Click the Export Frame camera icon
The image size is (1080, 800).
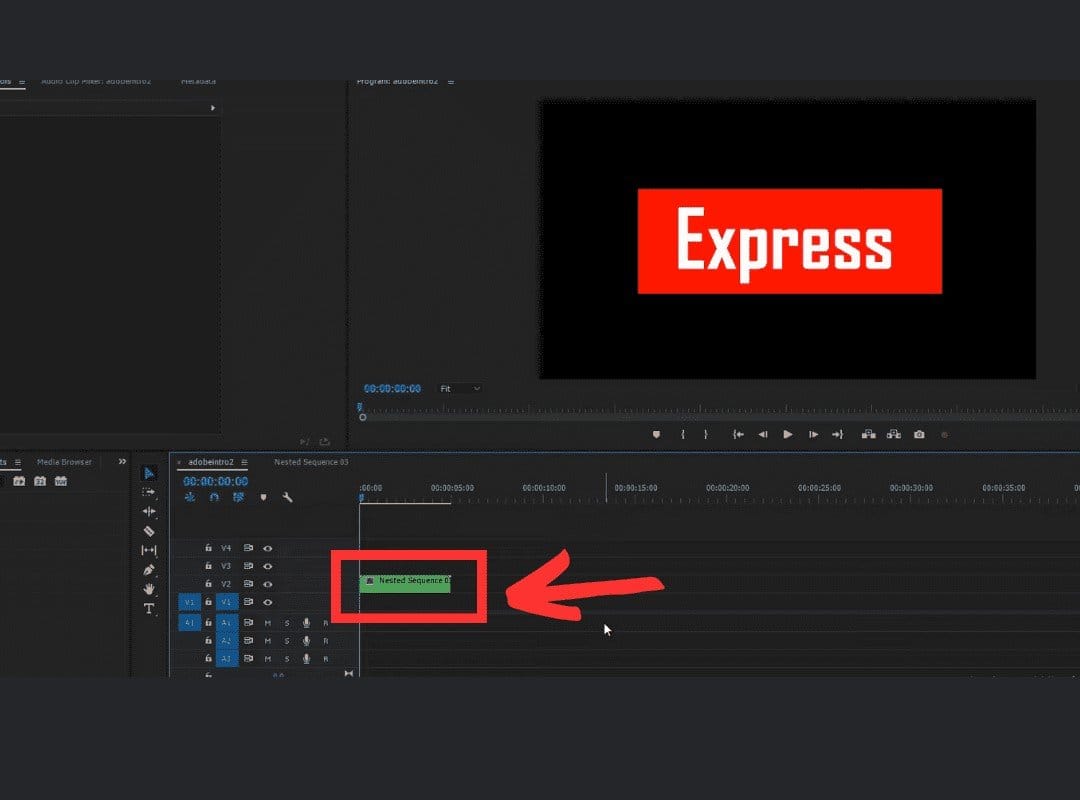pos(918,434)
